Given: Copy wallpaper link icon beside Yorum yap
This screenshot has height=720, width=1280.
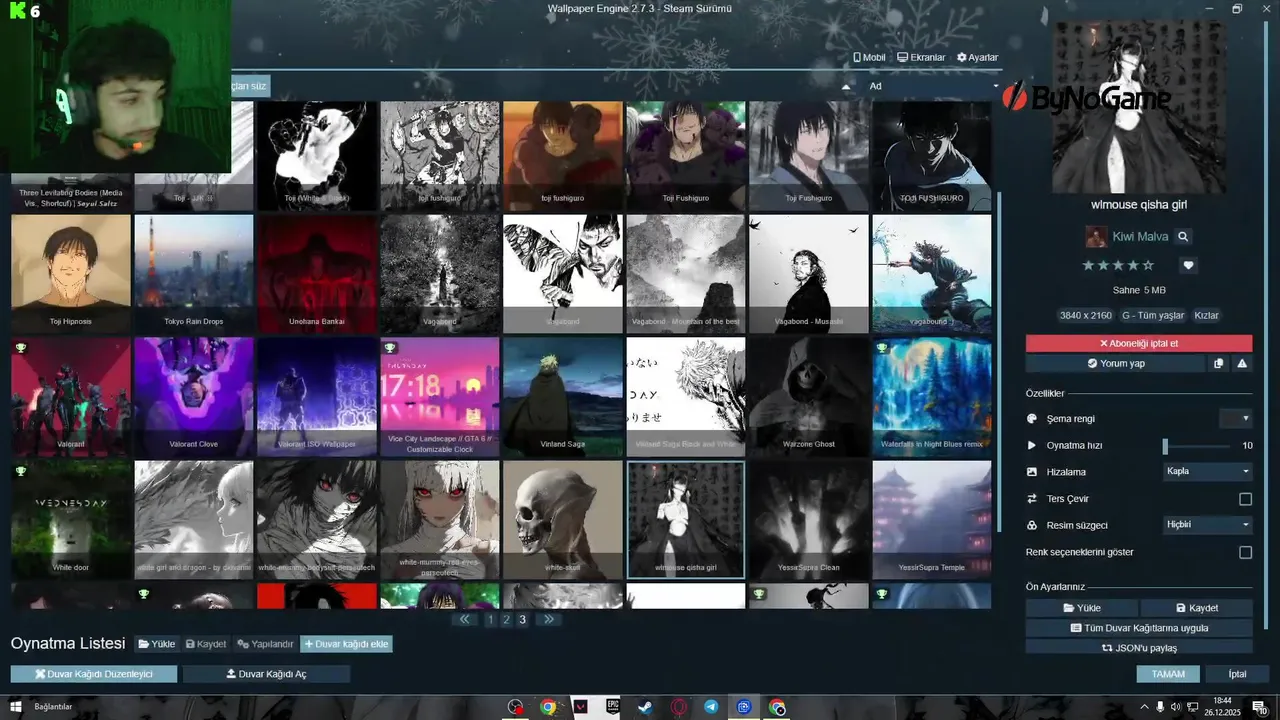Looking at the screenshot, I should (1218, 363).
